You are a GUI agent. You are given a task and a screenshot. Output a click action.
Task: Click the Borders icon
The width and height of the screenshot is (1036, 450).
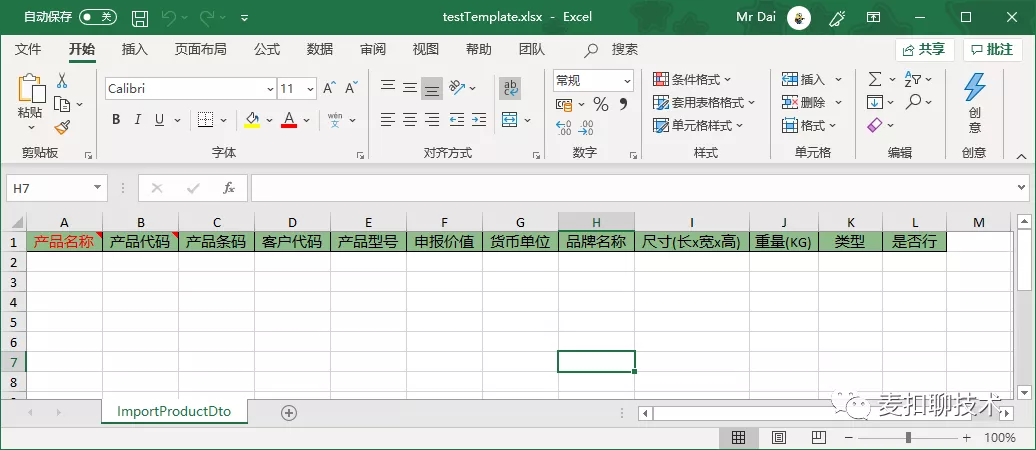(x=205, y=120)
